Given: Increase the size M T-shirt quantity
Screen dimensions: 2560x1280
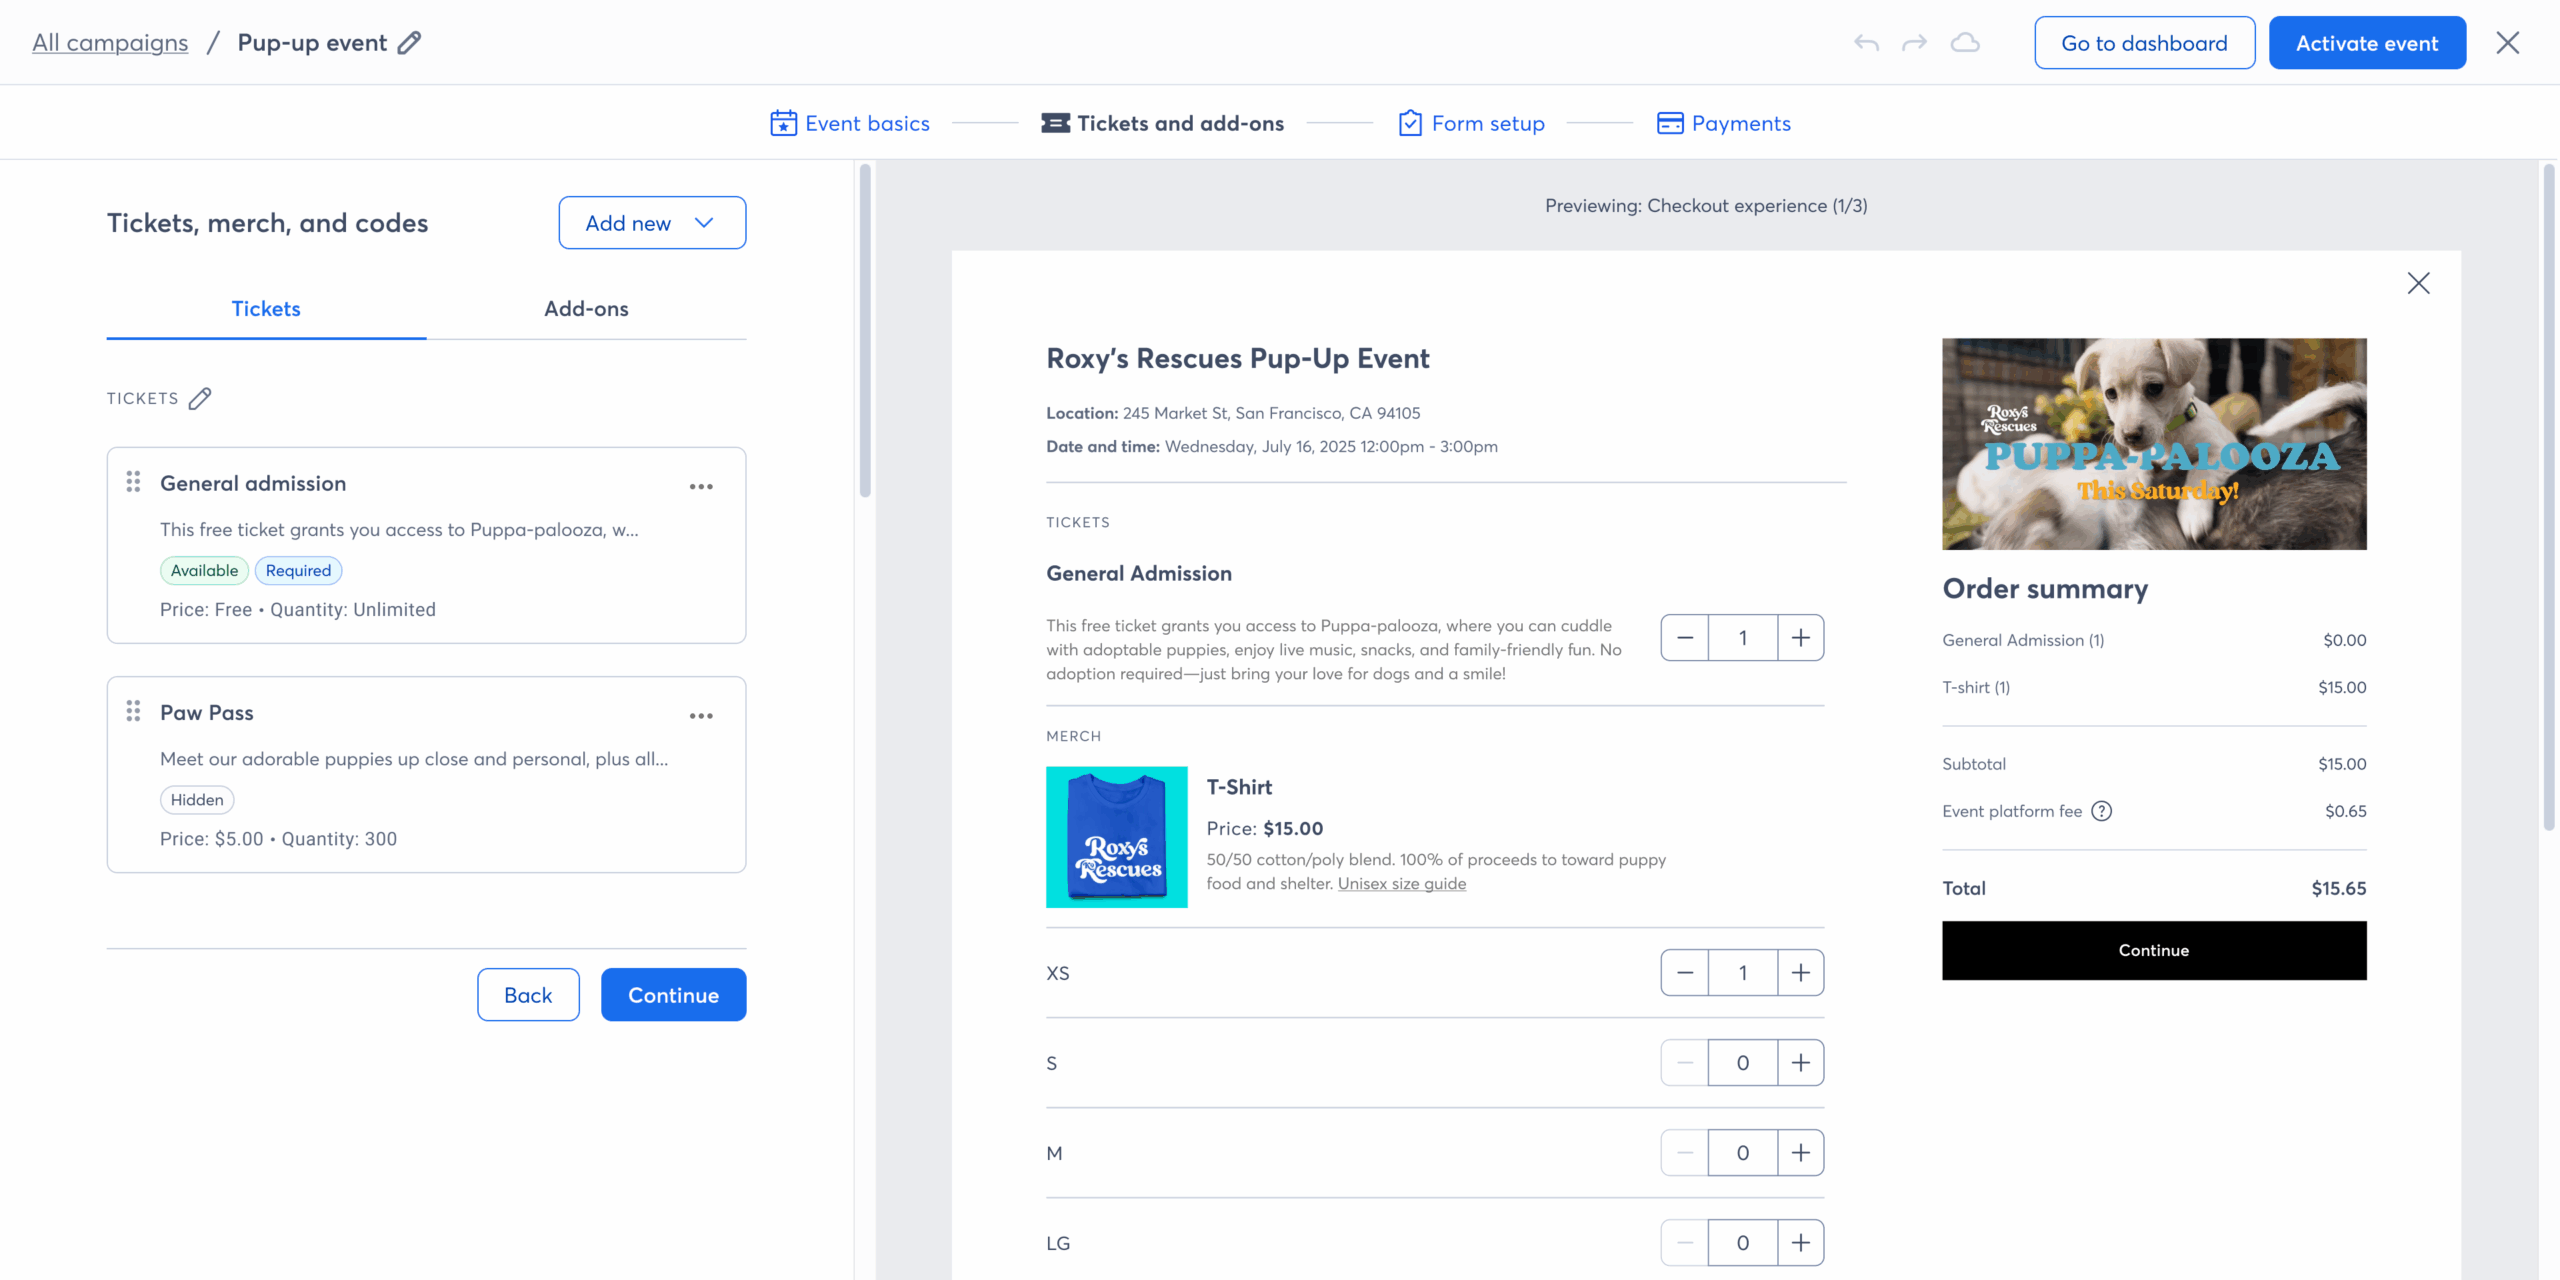Looking at the screenshot, I should [x=1801, y=1153].
